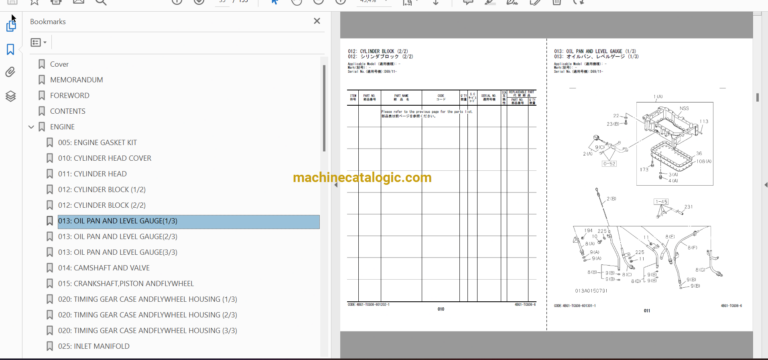This screenshot has width=768, height=360.
Task: Go to 010: CYLINDER HEAD COVER
Action: pyautogui.click(x=105, y=158)
